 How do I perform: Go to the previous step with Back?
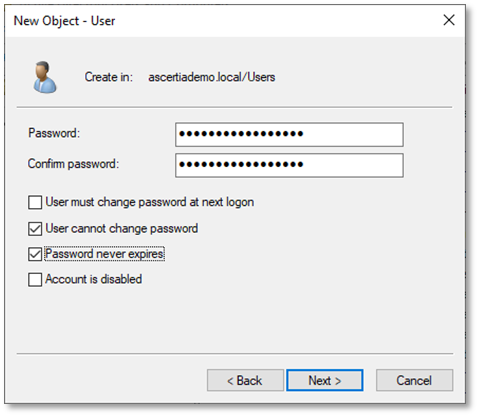[245, 380]
